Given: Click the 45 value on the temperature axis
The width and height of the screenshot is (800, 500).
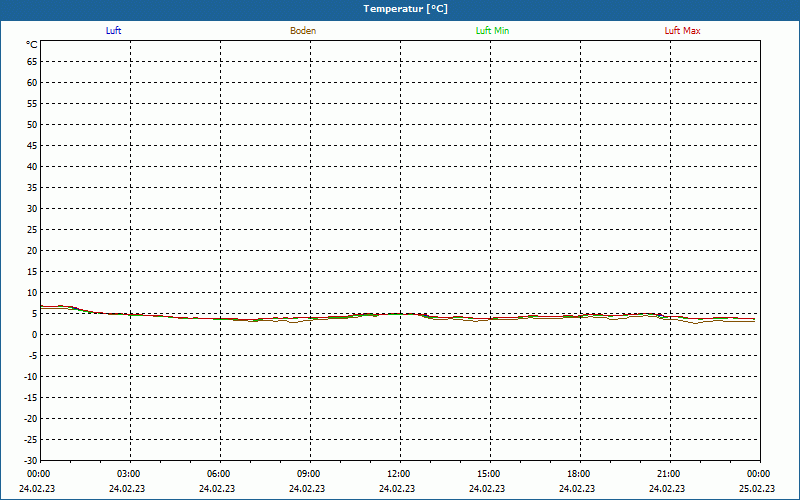Looking at the screenshot, I should 32,146.
